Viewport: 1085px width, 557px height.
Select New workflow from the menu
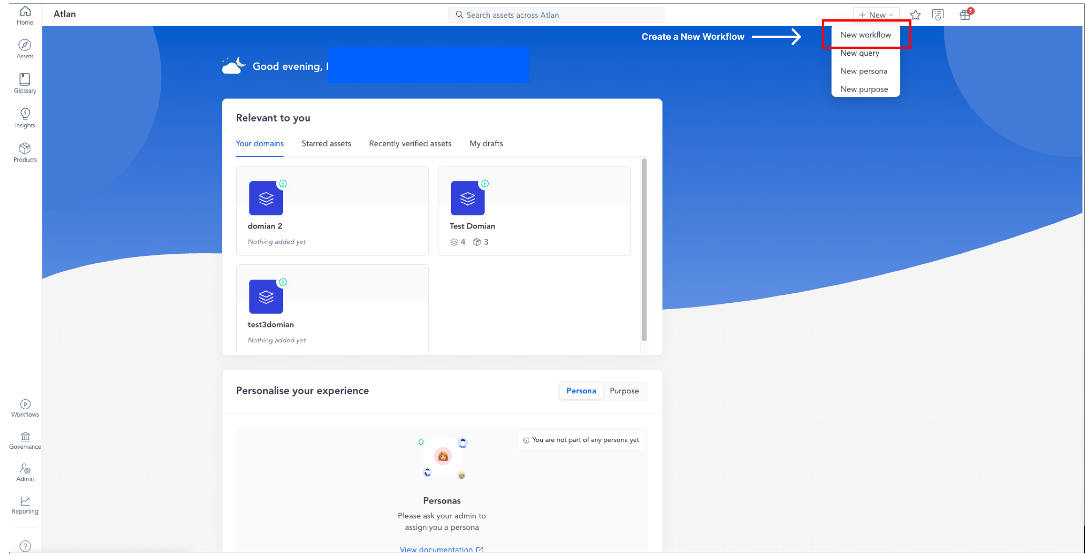pyautogui.click(x=865, y=35)
